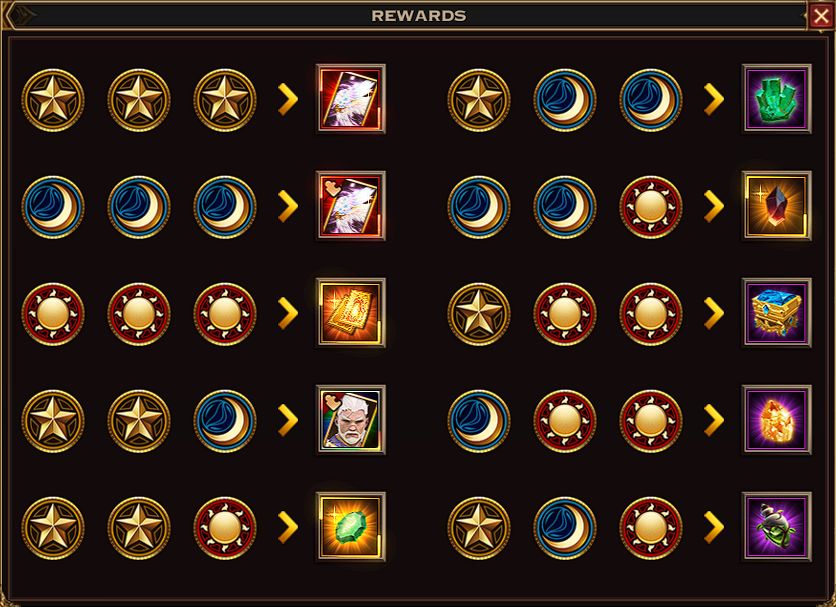Select the golden cards reward icon

click(350, 313)
